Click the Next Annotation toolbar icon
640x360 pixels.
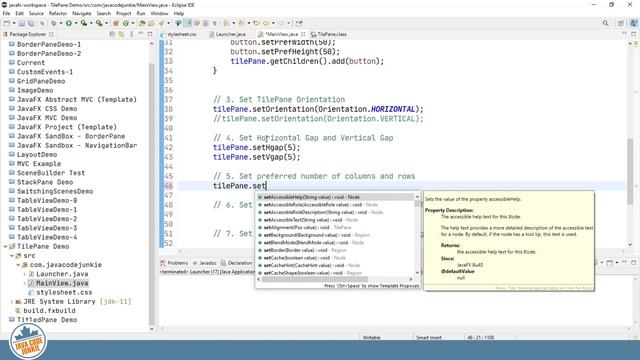(226, 23)
